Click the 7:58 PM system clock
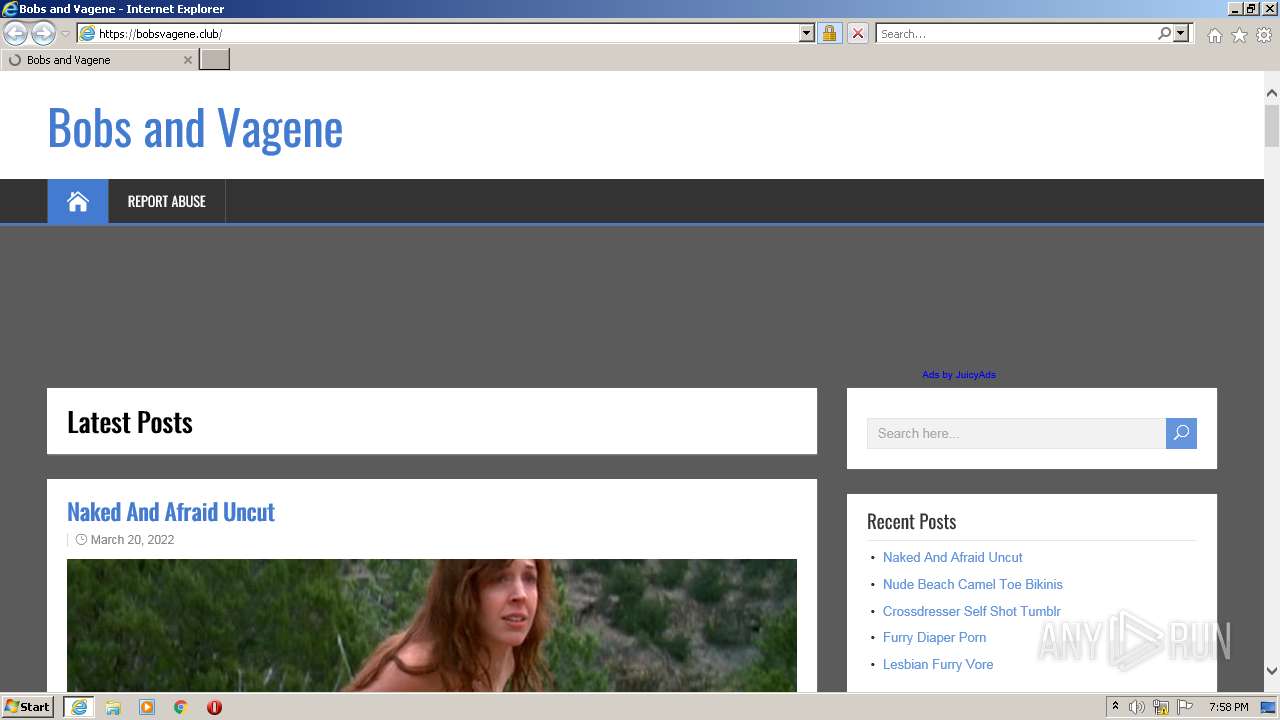Image resolution: width=1280 pixels, height=720 pixels. click(1228, 707)
